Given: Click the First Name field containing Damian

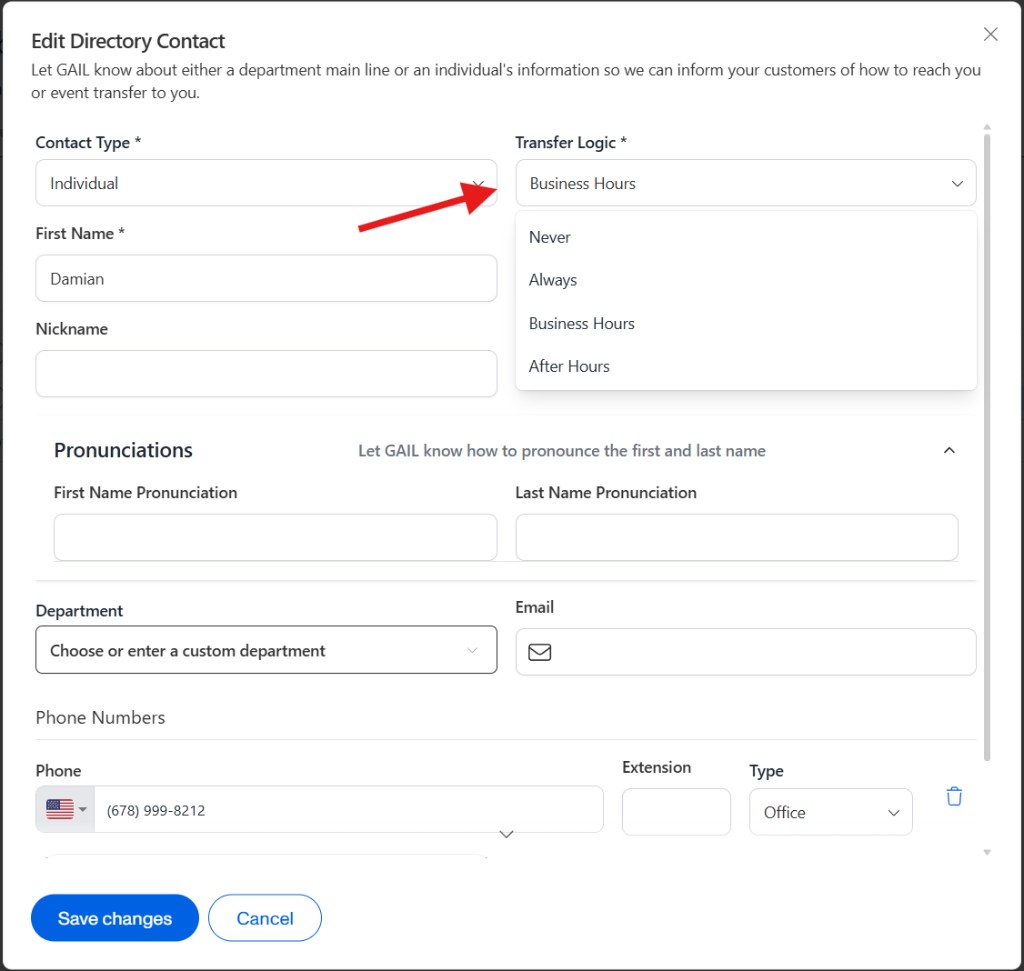Looking at the screenshot, I should [x=266, y=278].
